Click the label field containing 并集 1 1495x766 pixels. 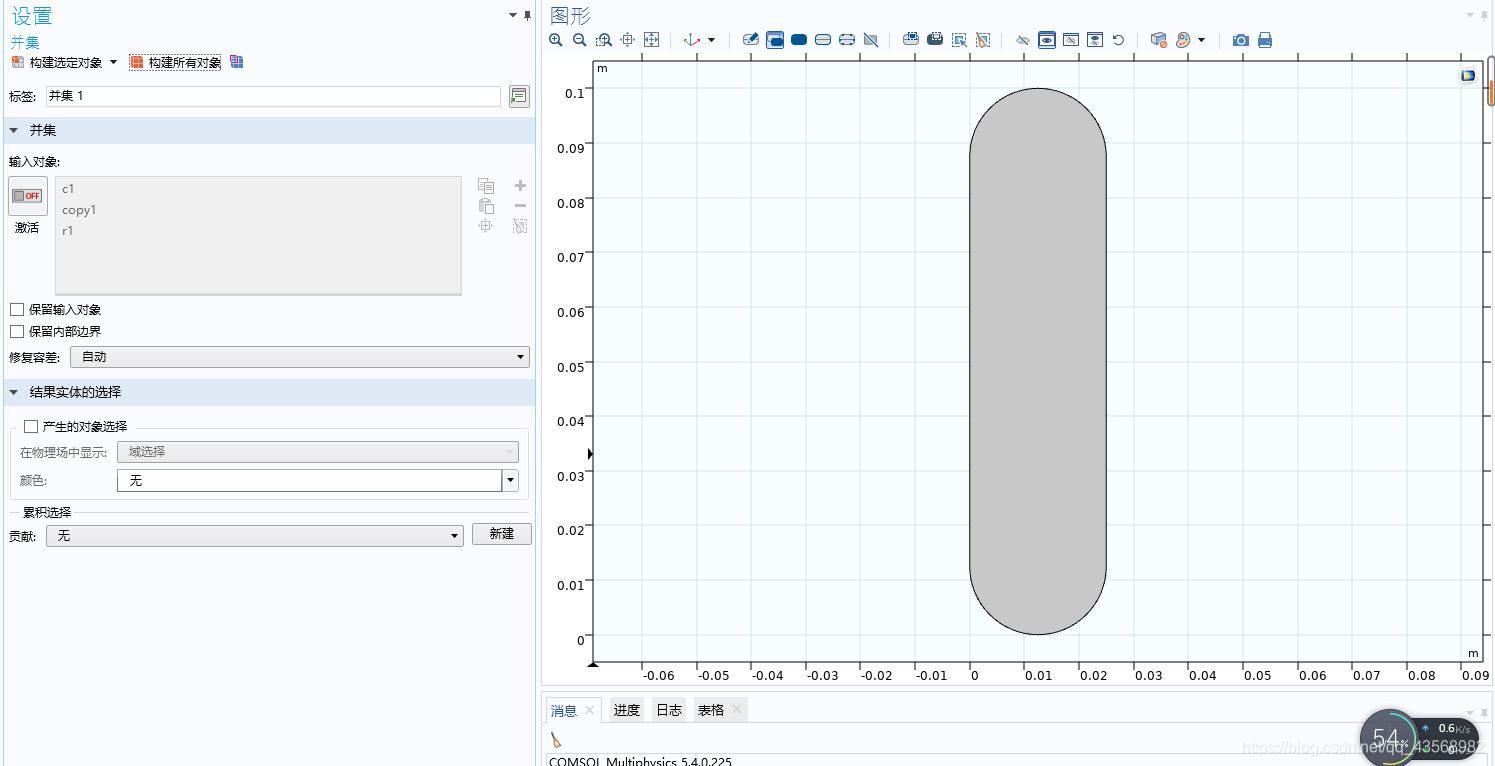click(273, 96)
